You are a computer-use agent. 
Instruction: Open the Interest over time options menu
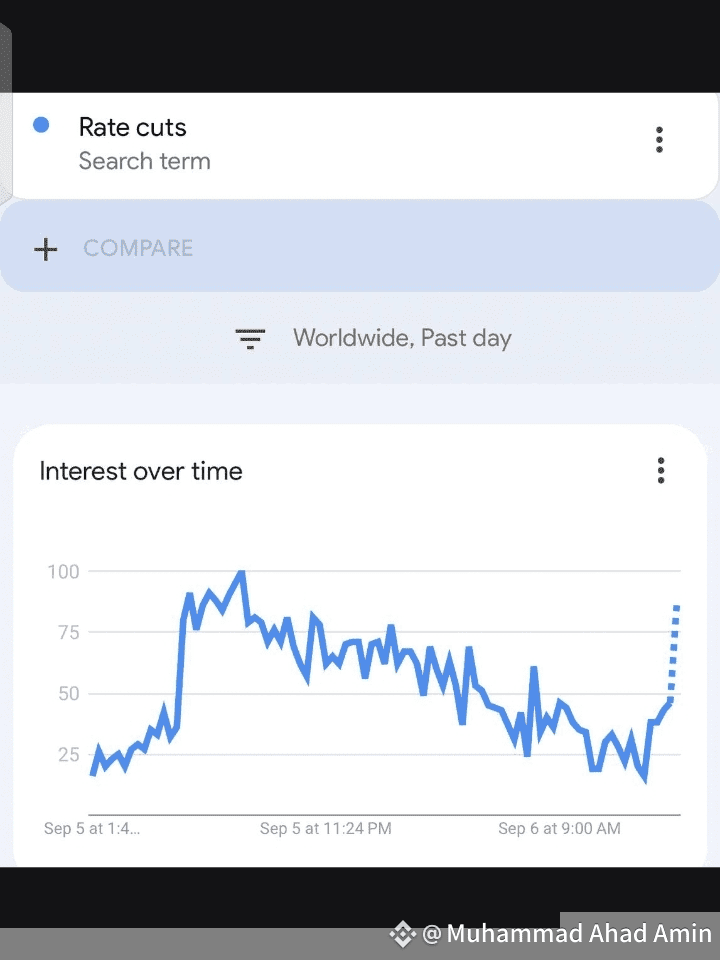[661, 471]
